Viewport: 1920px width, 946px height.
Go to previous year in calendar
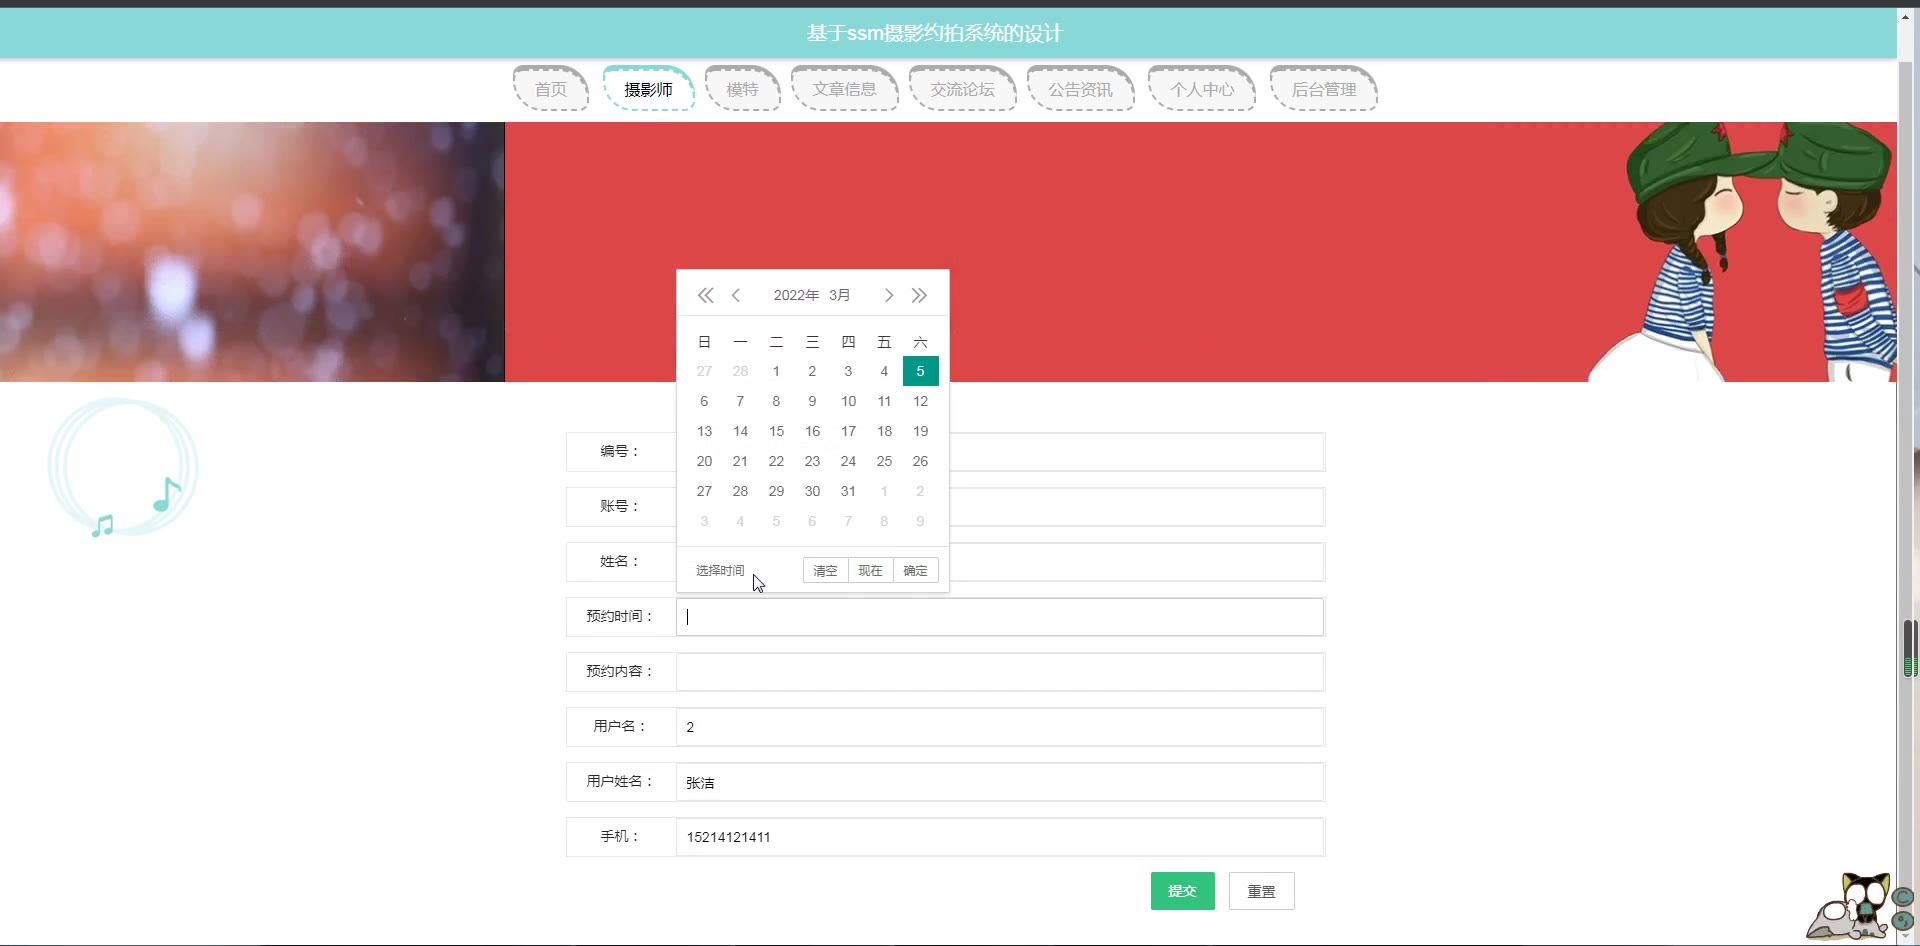(x=705, y=295)
